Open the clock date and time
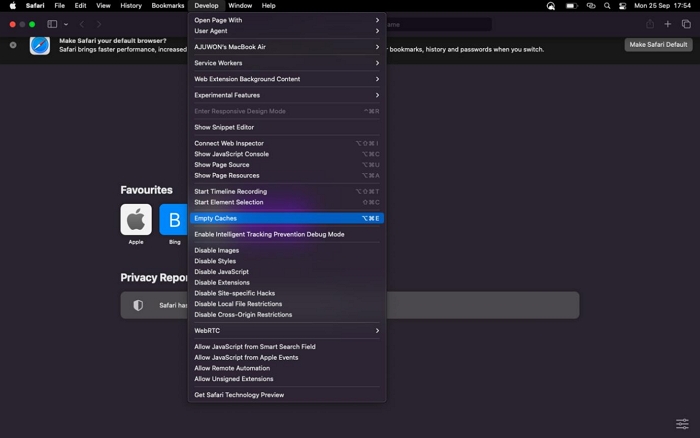 662,6
